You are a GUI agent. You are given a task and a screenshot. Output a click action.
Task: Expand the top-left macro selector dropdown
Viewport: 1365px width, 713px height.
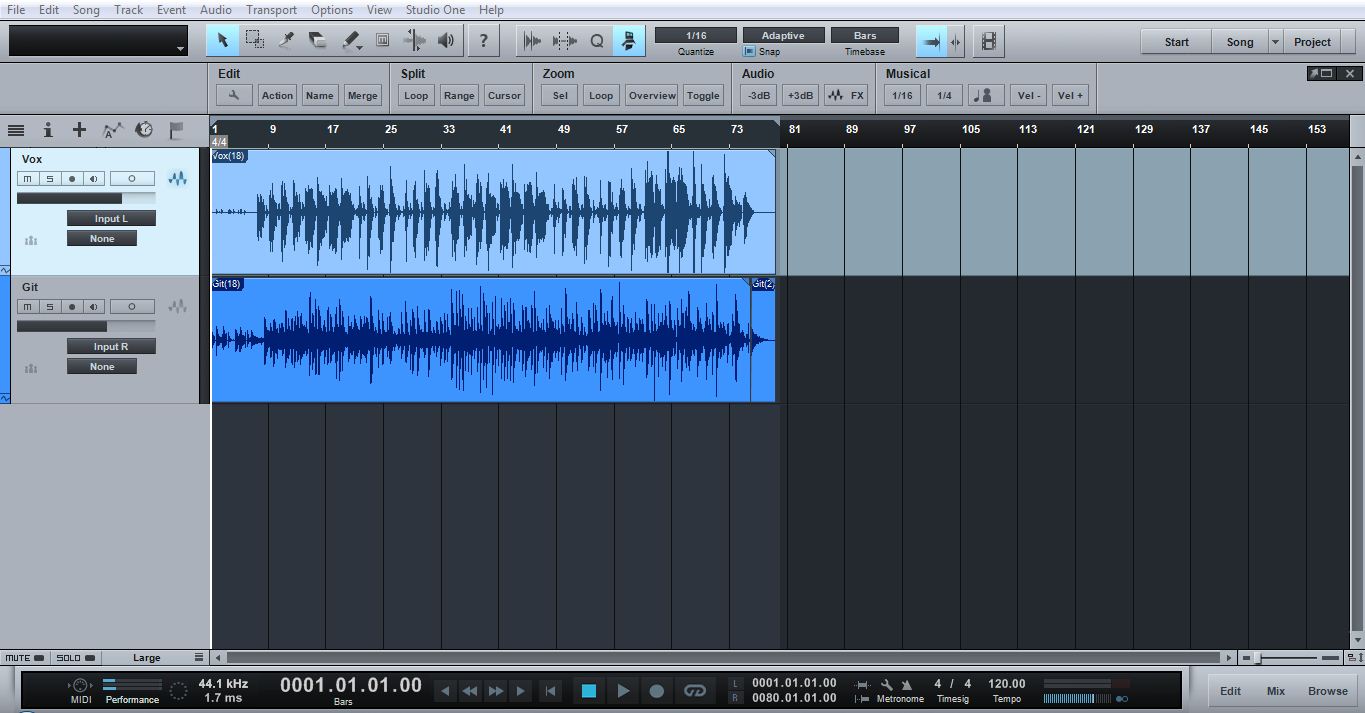[x=180, y=48]
